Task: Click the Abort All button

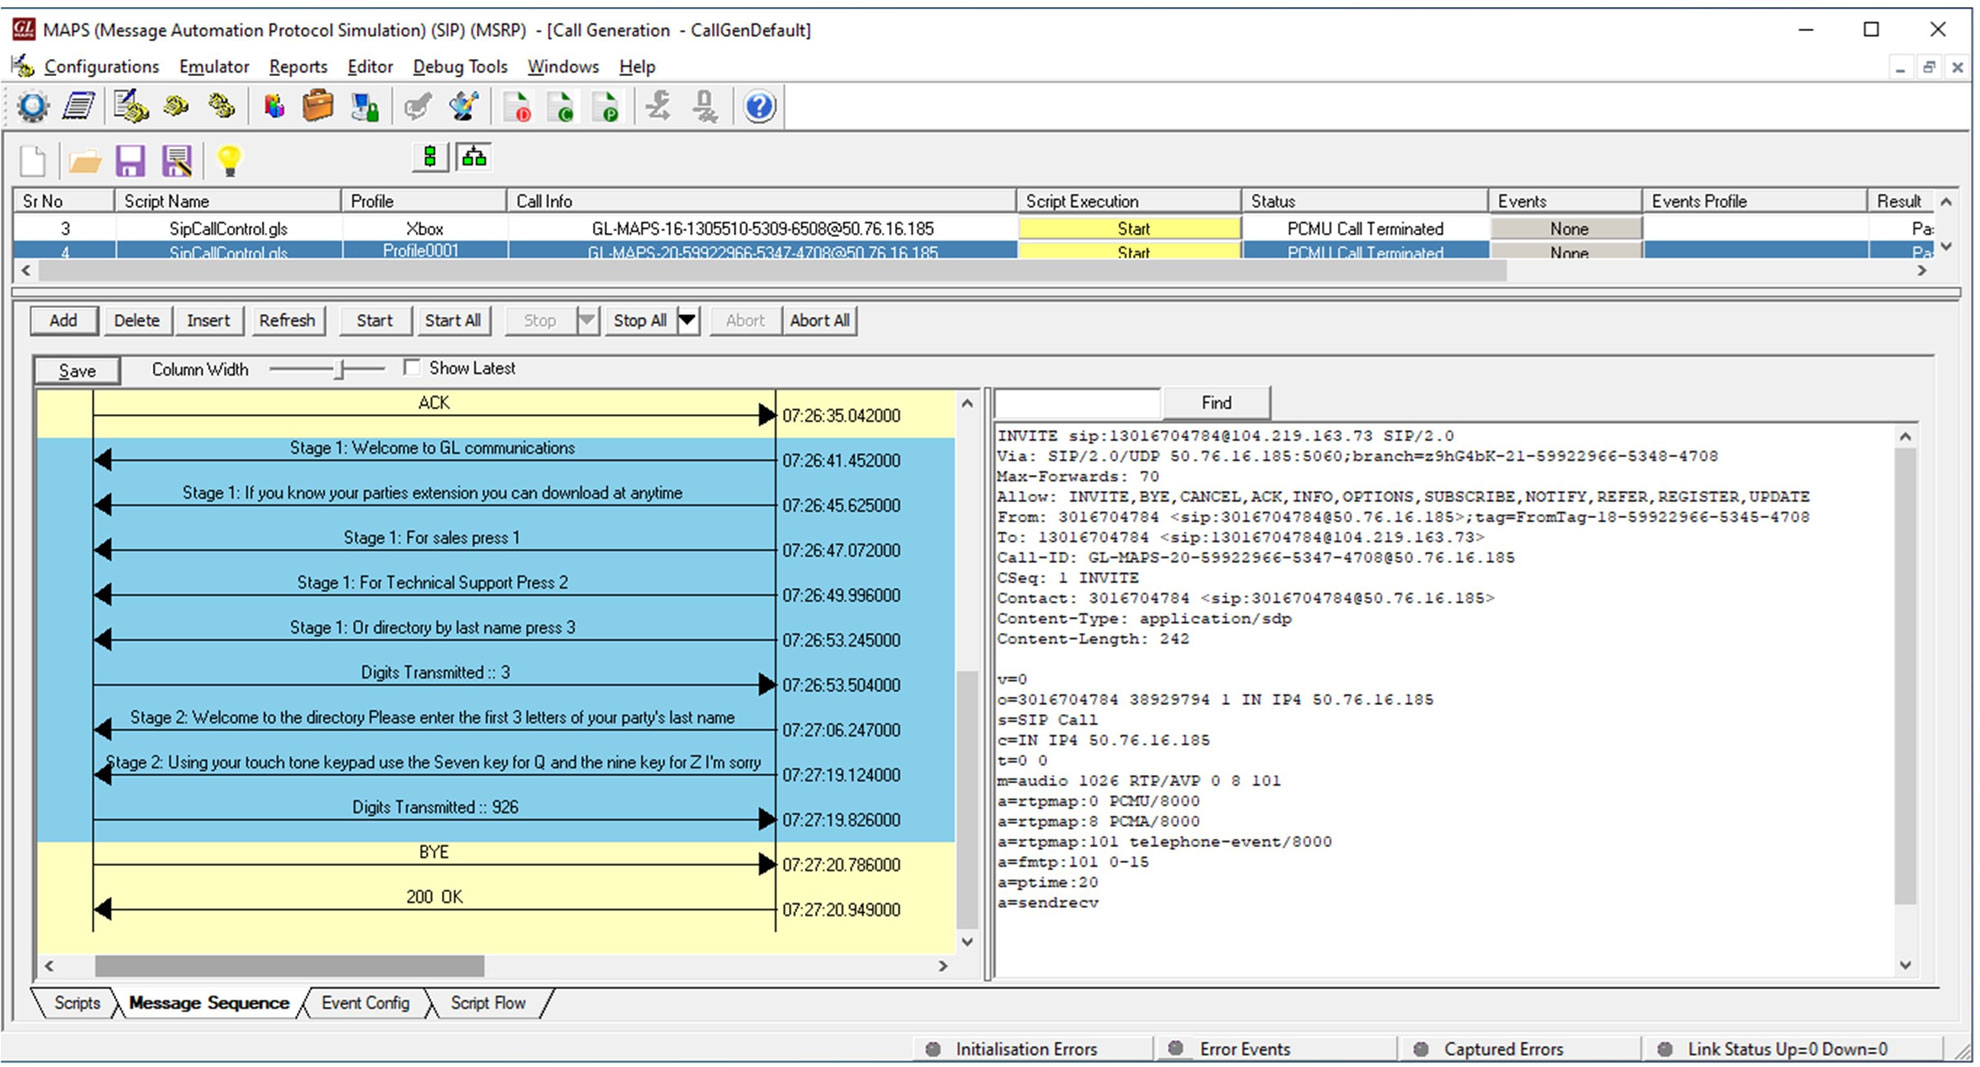Action: 819,320
